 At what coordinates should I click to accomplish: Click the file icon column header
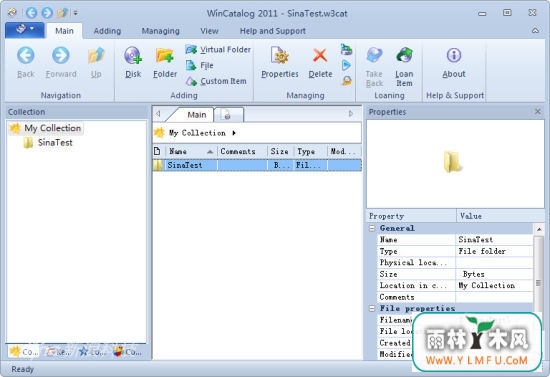click(x=158, y=151)
